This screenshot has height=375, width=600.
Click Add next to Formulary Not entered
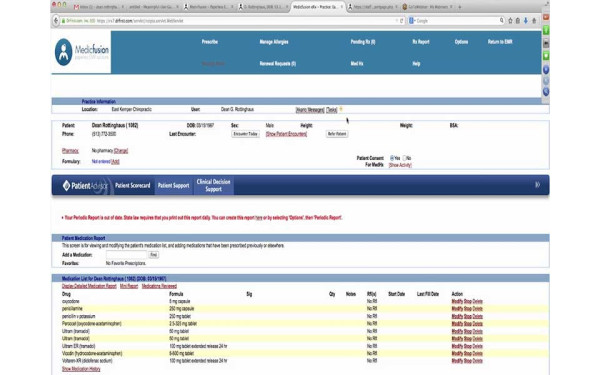[x=115, y=161]
